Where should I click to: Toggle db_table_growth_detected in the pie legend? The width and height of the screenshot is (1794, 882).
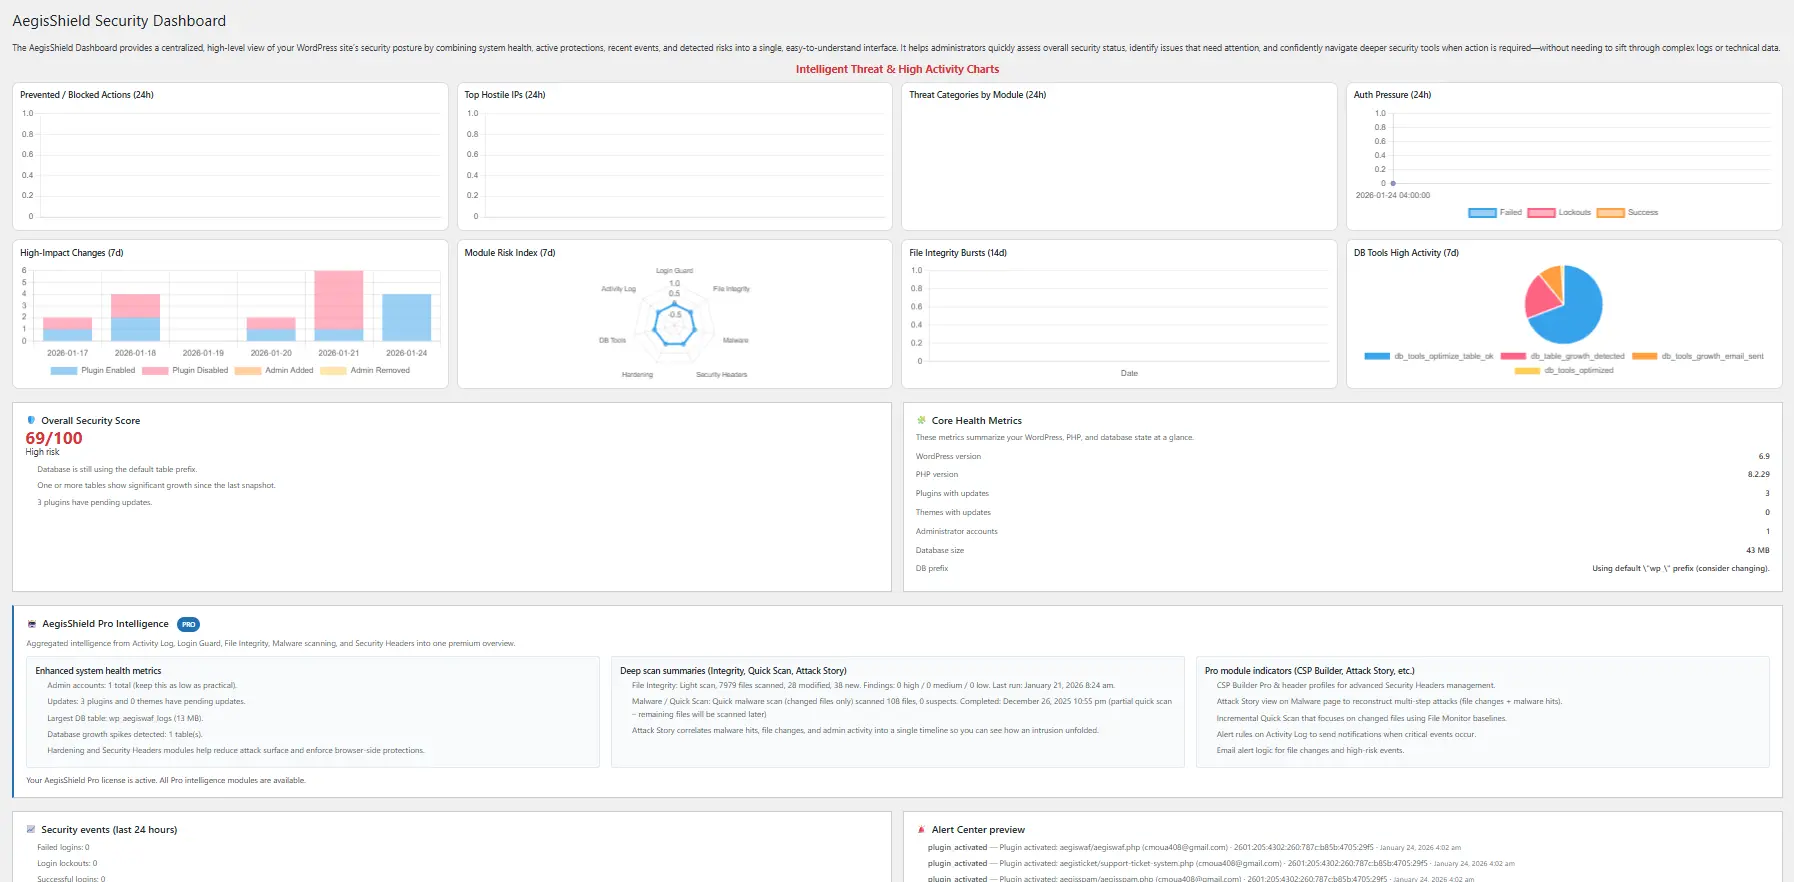click(1563, 357)
